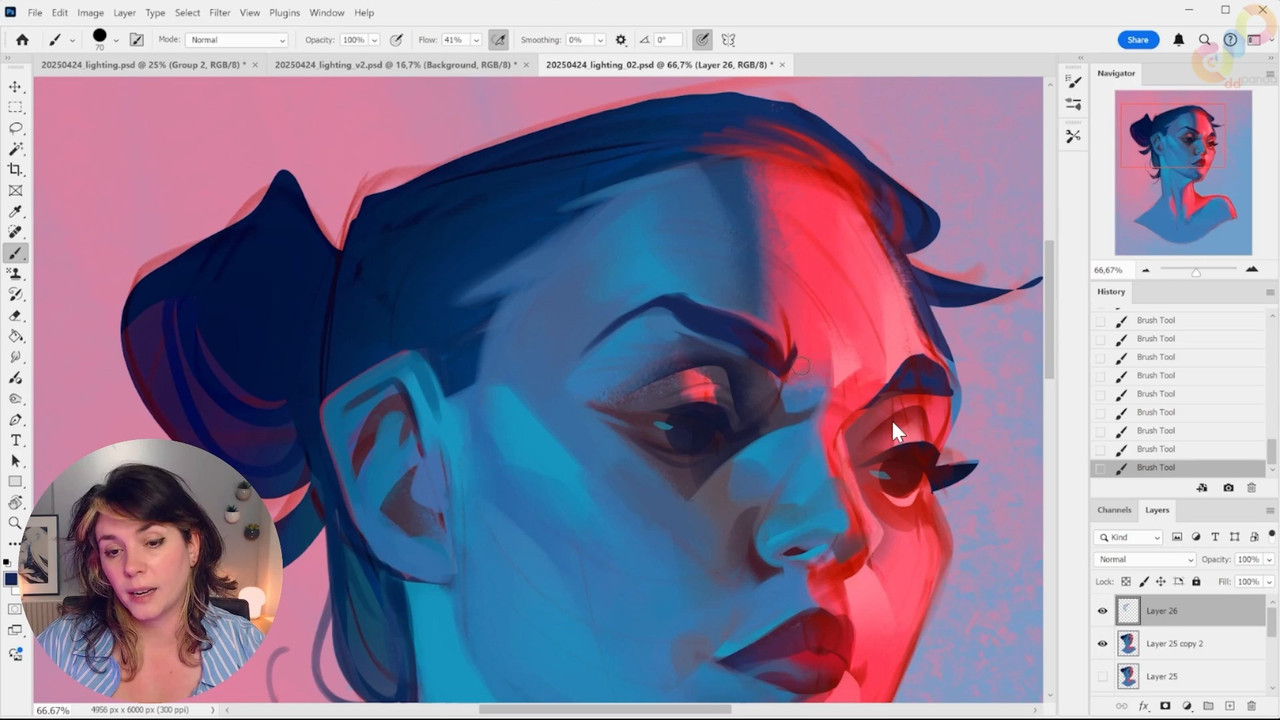Click Navigator zoom slider
1280x720 pixels.
1196,271
